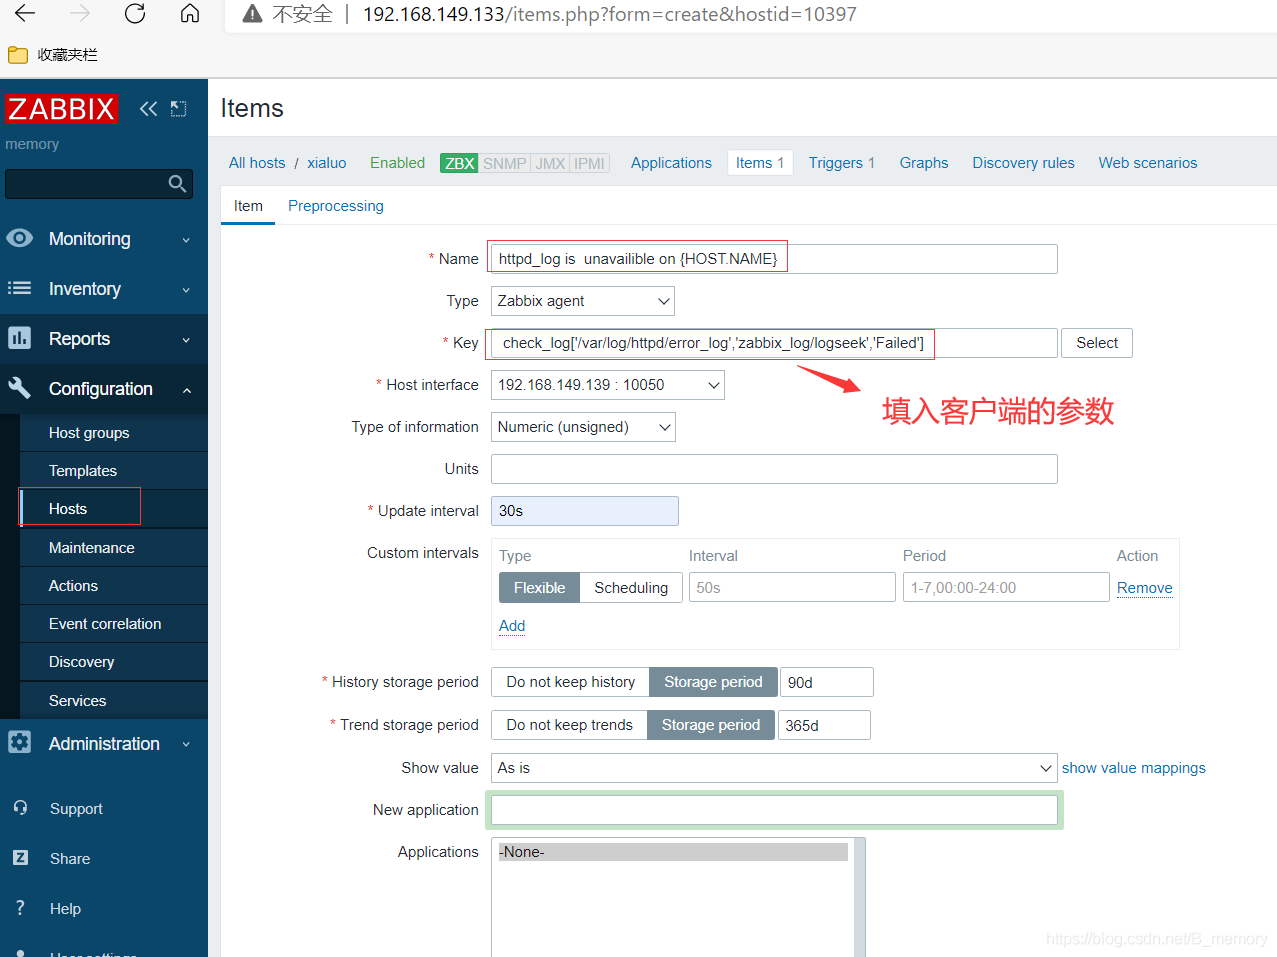1277x957 pixels.
Task: Click the Inventory list icon
Action: tap(19, 288)
